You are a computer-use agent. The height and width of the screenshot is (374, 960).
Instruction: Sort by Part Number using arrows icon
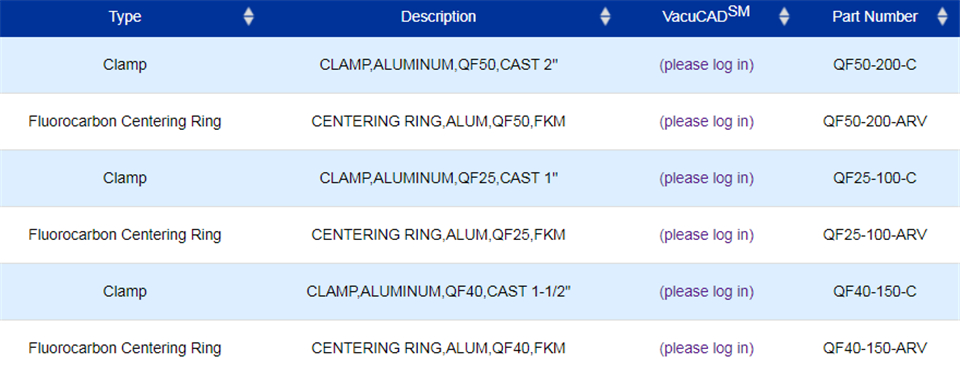point(942,17)
